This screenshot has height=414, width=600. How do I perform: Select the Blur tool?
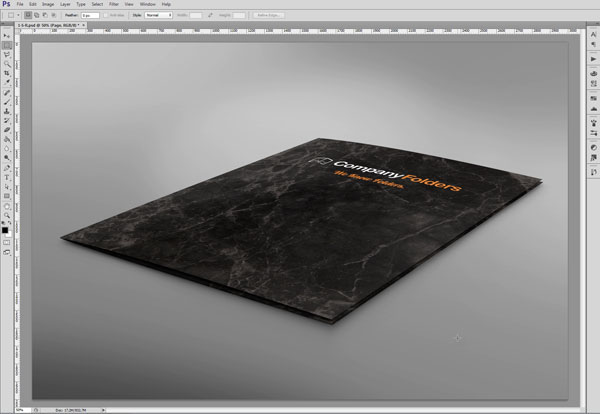7,148
